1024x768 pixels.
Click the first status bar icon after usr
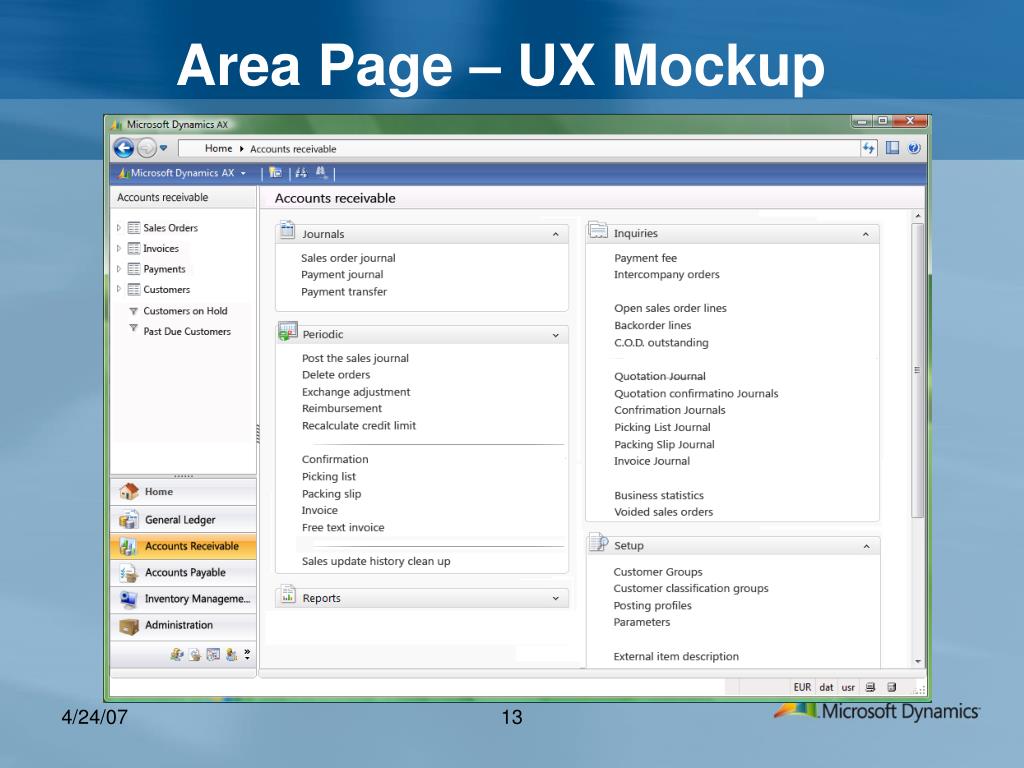coord(870,687)
